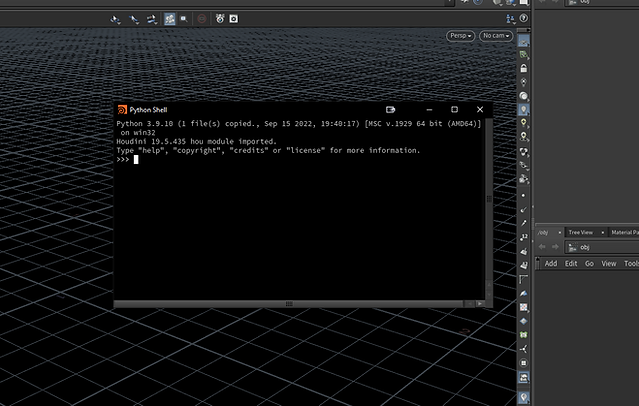This screenshot has height=406, width=639.
Task: Click the last icon above the point dot
Action: coord(524,179)
